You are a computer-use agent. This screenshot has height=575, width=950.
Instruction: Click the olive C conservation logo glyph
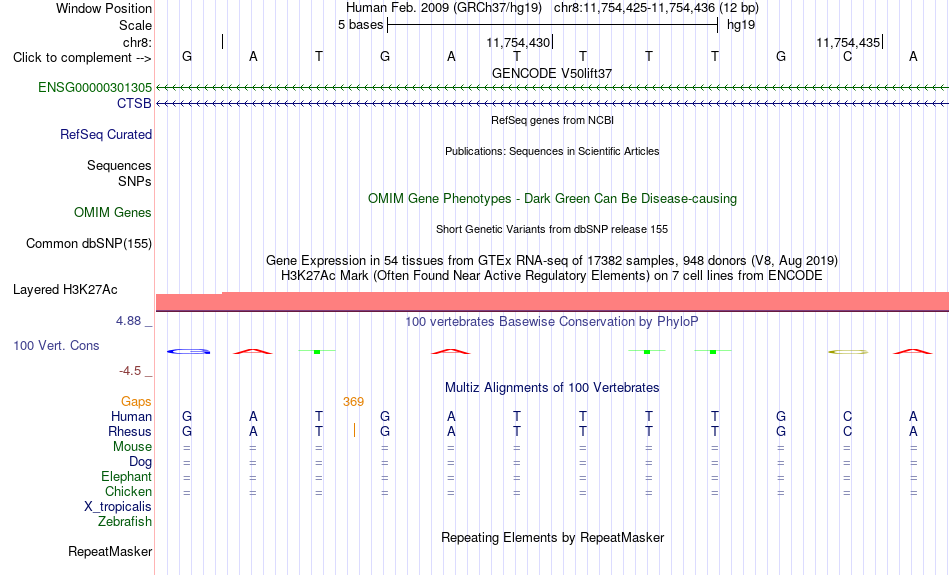tap(848, 351)
